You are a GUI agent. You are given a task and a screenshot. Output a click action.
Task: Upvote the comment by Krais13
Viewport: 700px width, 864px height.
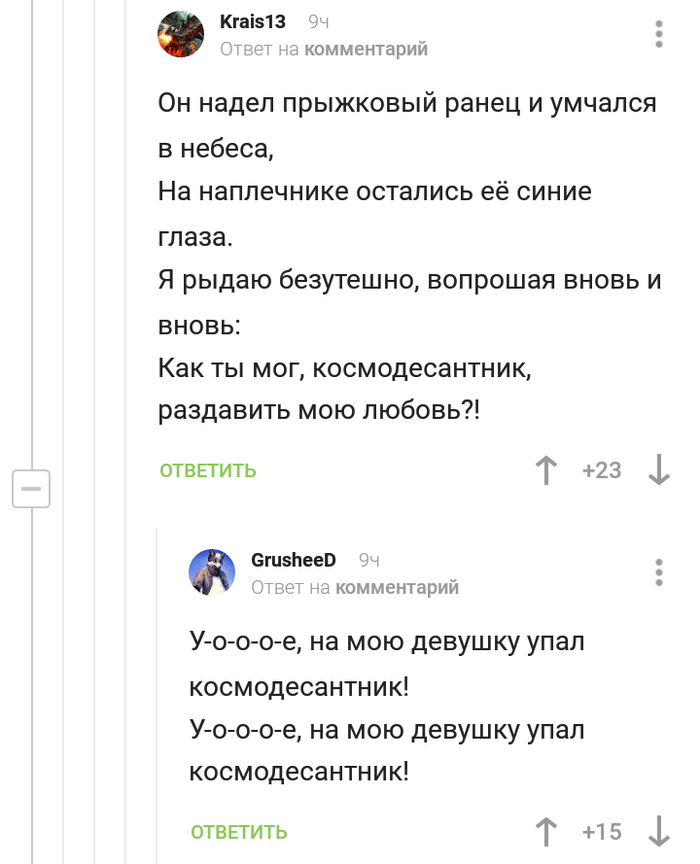pyautogui.click(x=546, y=470)
